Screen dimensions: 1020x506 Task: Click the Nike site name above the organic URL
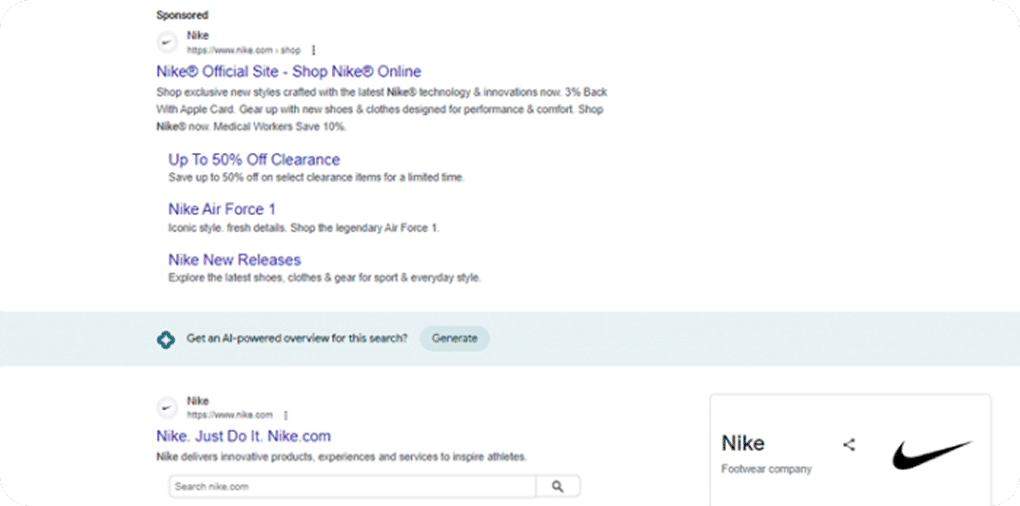click(198, 401)
